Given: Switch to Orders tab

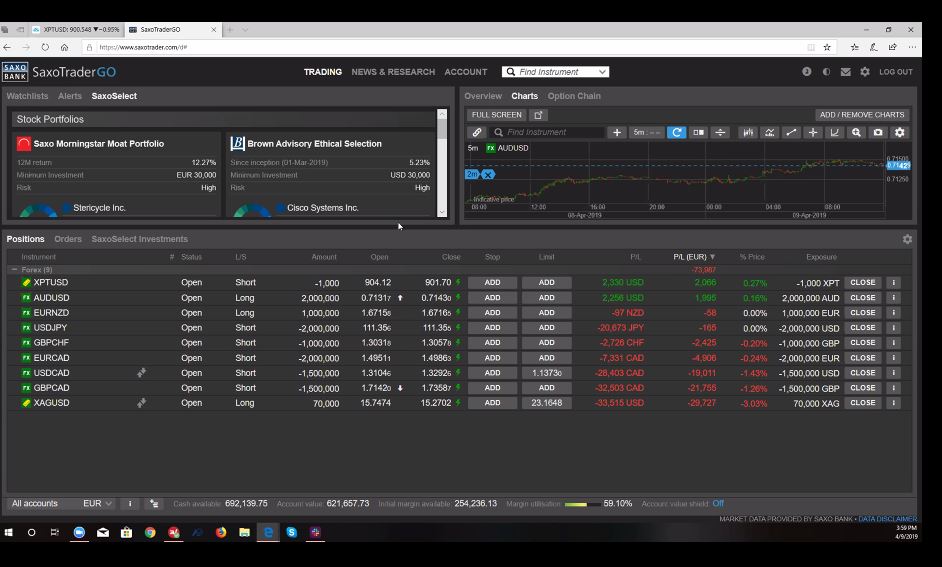Looking at the screenshot, I should point(68,239).
